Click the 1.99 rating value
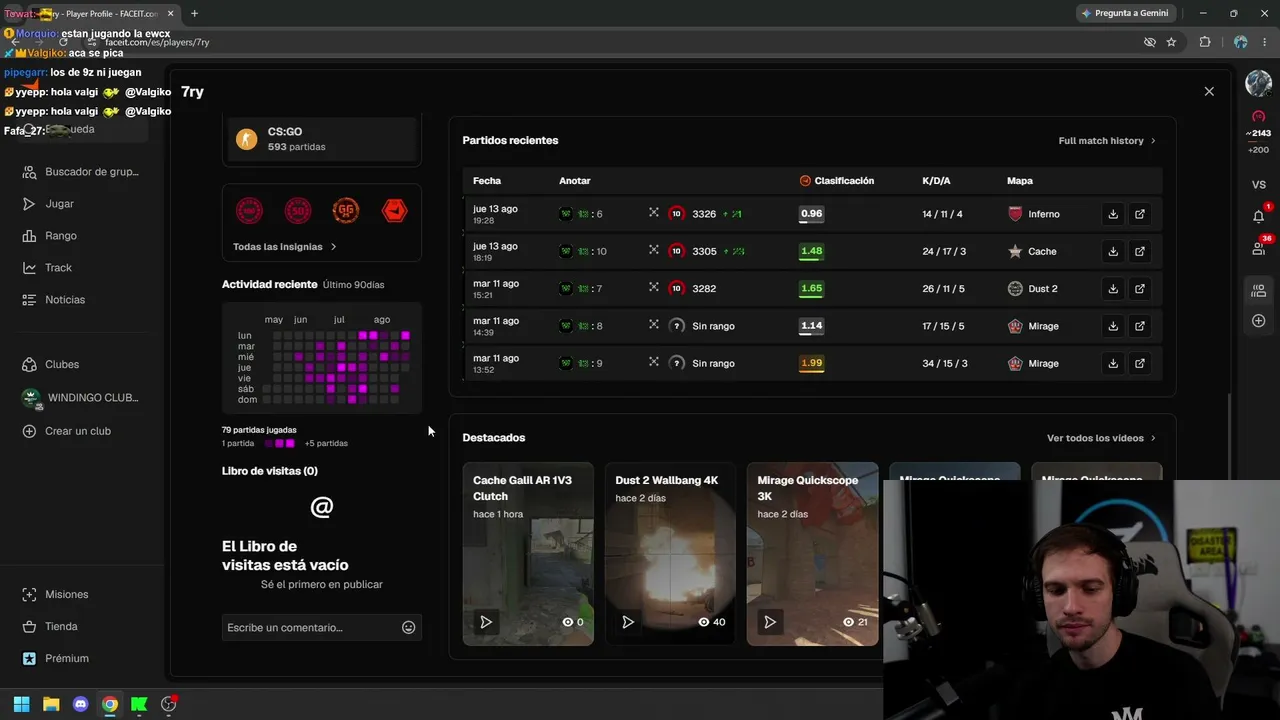Viewport: 1280px width, 720px height. coord(811,363)
